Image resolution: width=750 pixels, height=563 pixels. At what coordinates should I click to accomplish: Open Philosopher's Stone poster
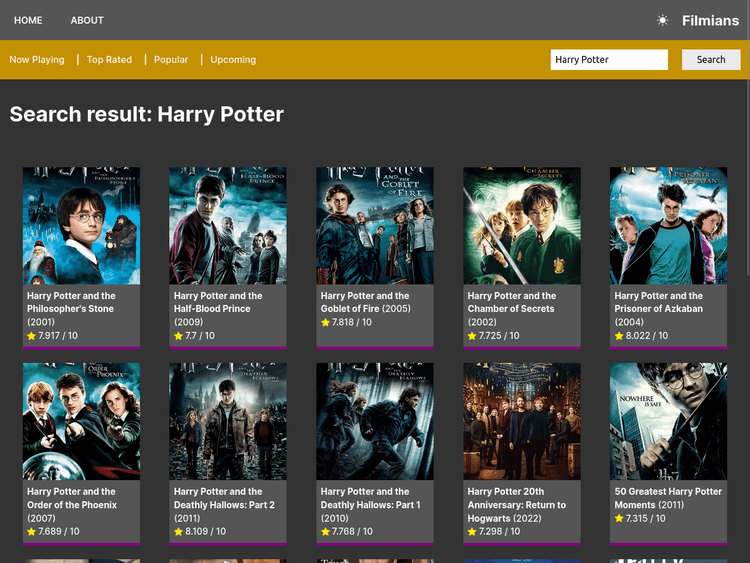pyautogui.click(x=81, y=226)
